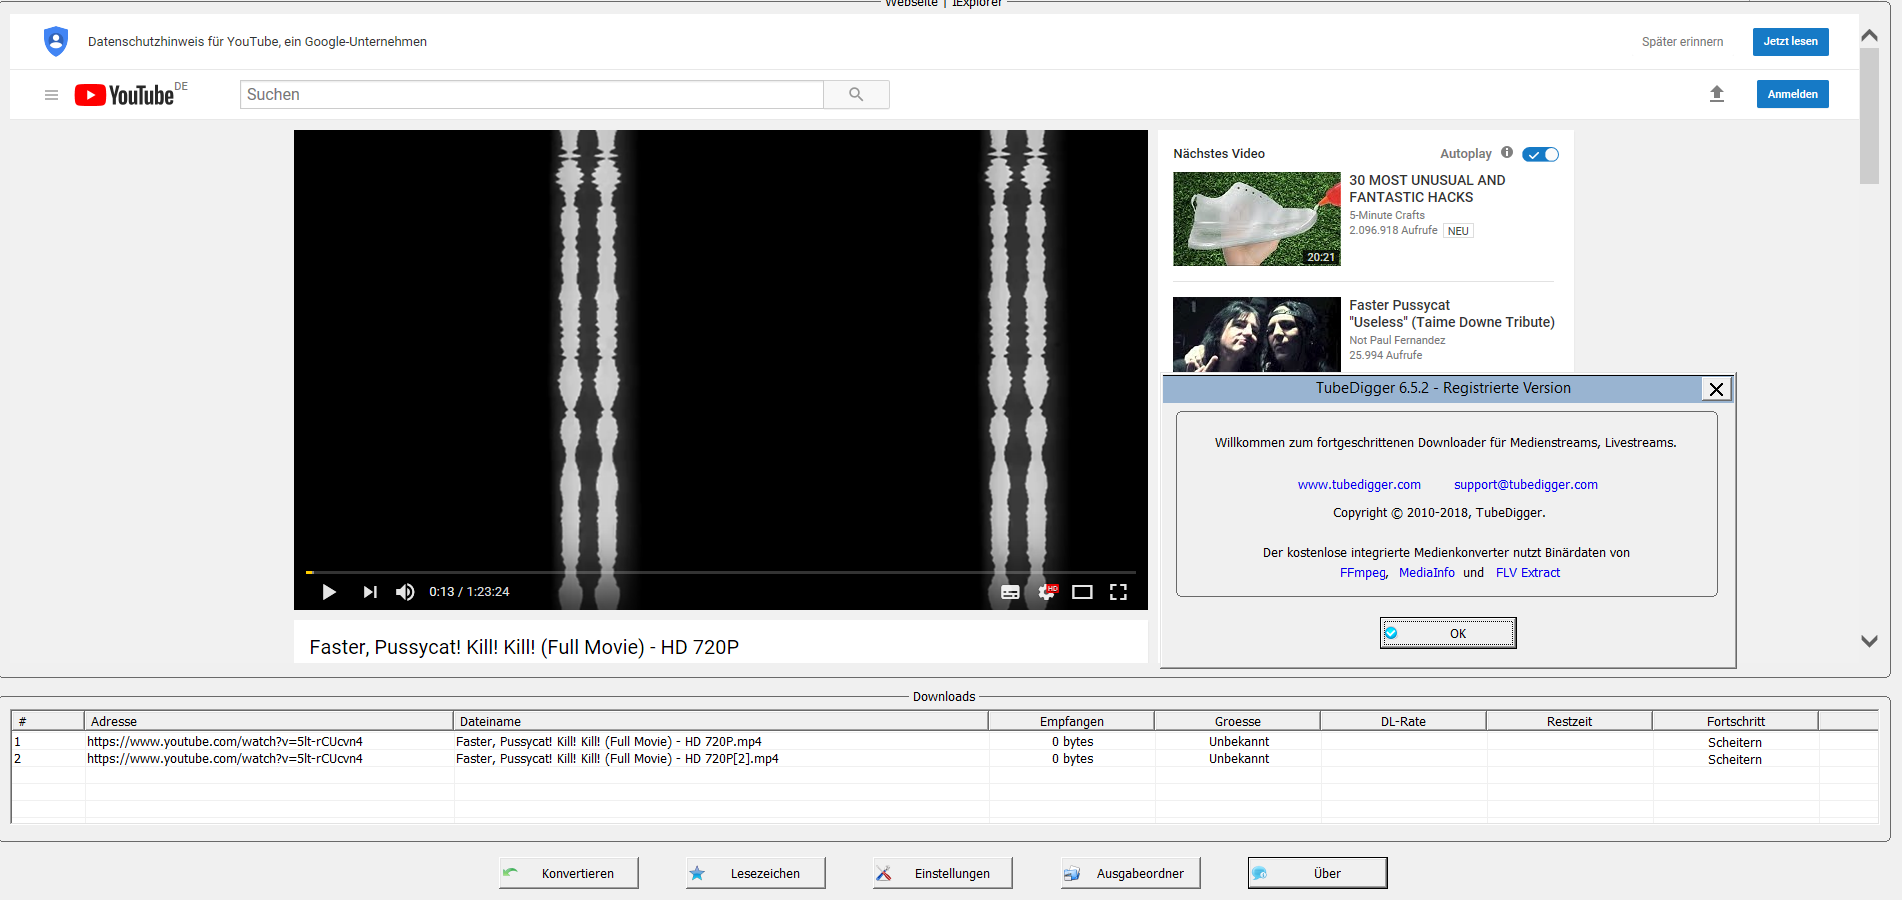Switch to theater mode
Viewport: 1902px width, 900px height.
[1082, 592]
